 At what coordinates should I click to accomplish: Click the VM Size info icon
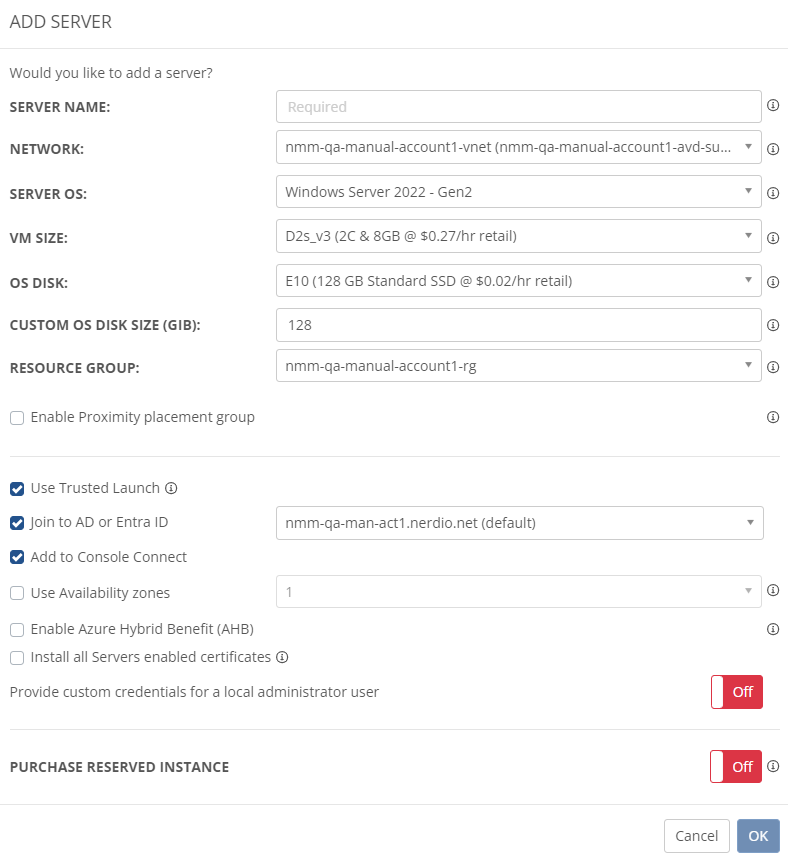pos(773,237)
